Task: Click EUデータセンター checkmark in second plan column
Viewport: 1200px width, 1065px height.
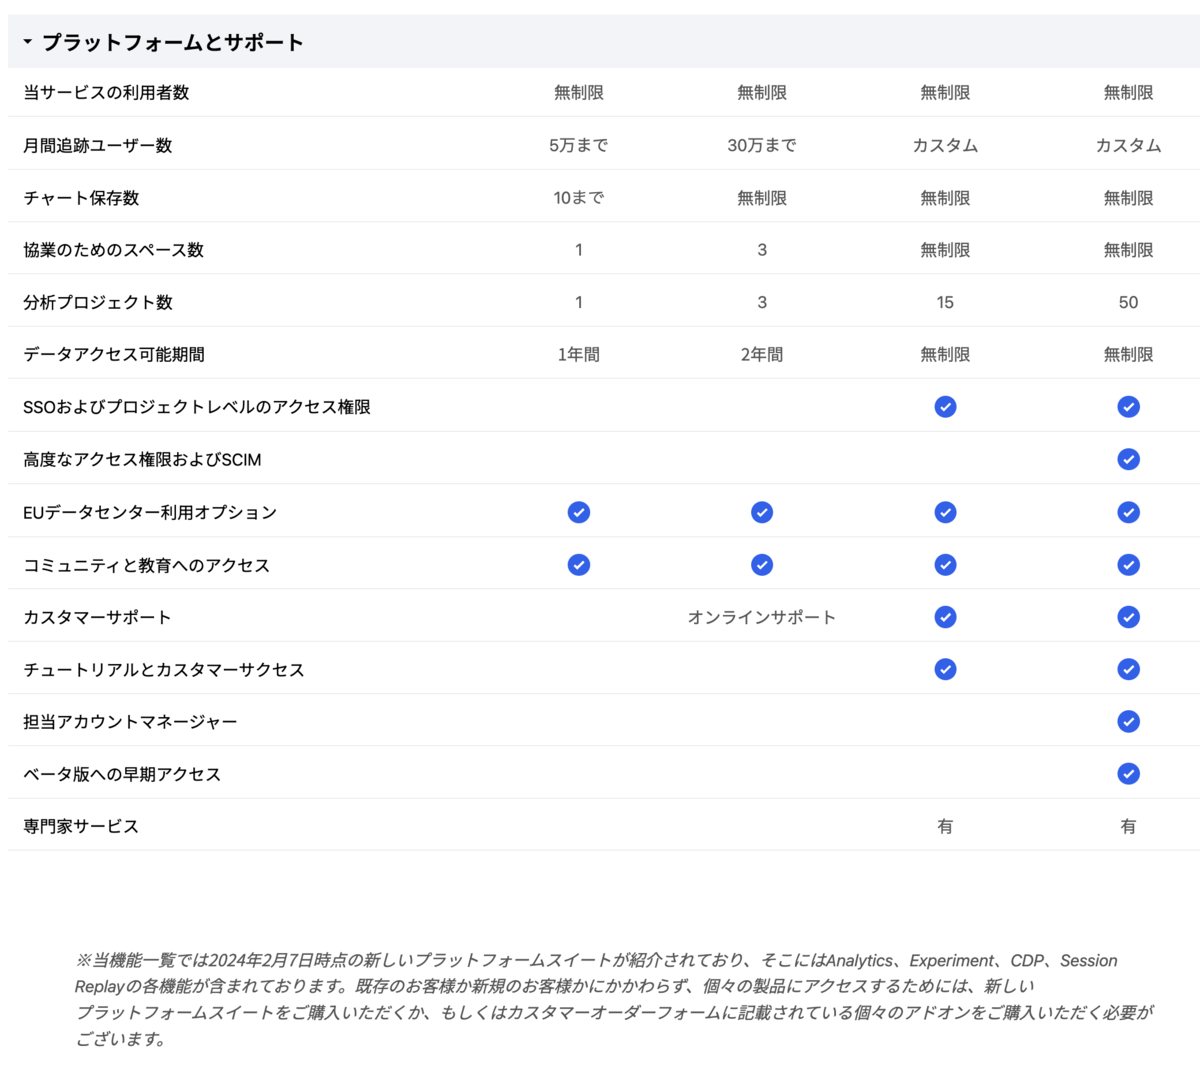Action: (762, 512)
